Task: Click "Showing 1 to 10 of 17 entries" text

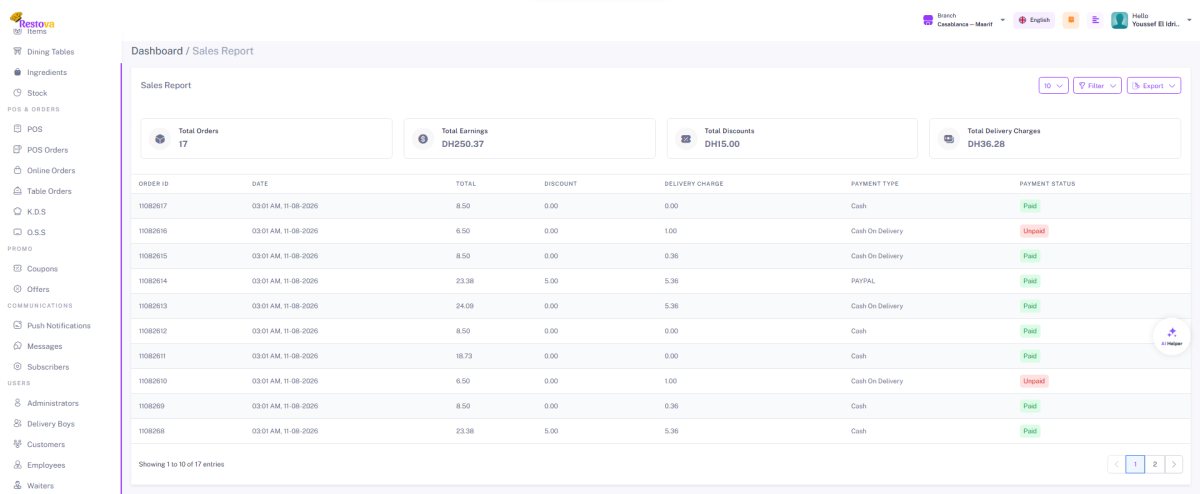Action: 182,464
